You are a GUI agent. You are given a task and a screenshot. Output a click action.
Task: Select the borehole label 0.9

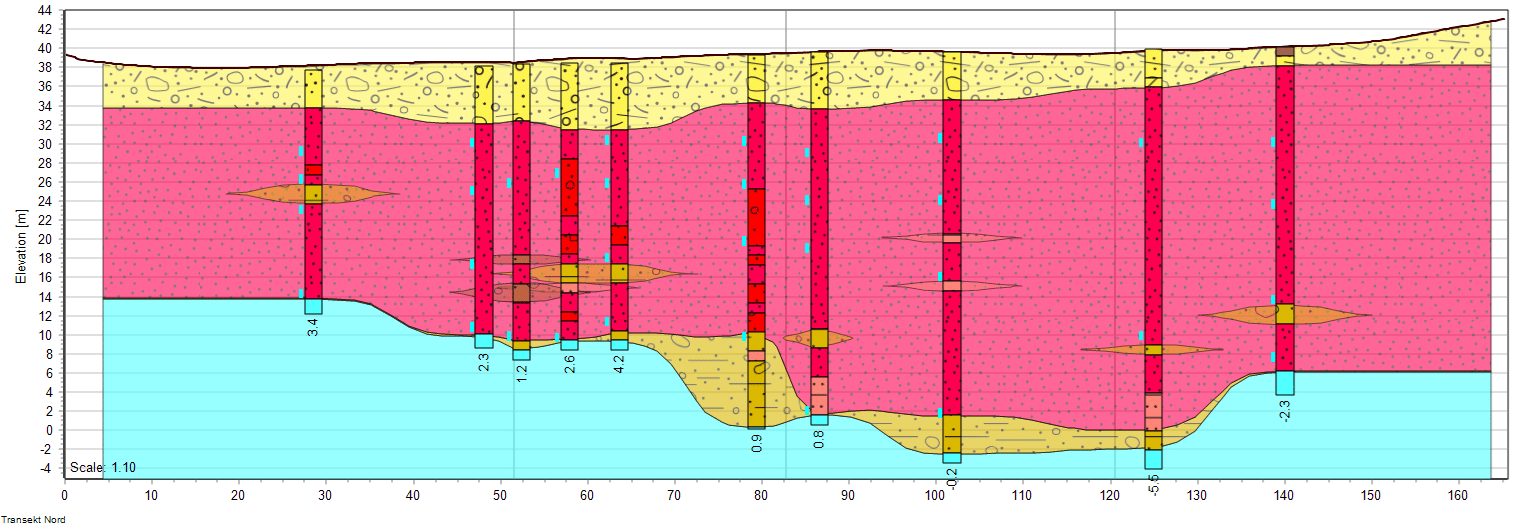point(756,442)
